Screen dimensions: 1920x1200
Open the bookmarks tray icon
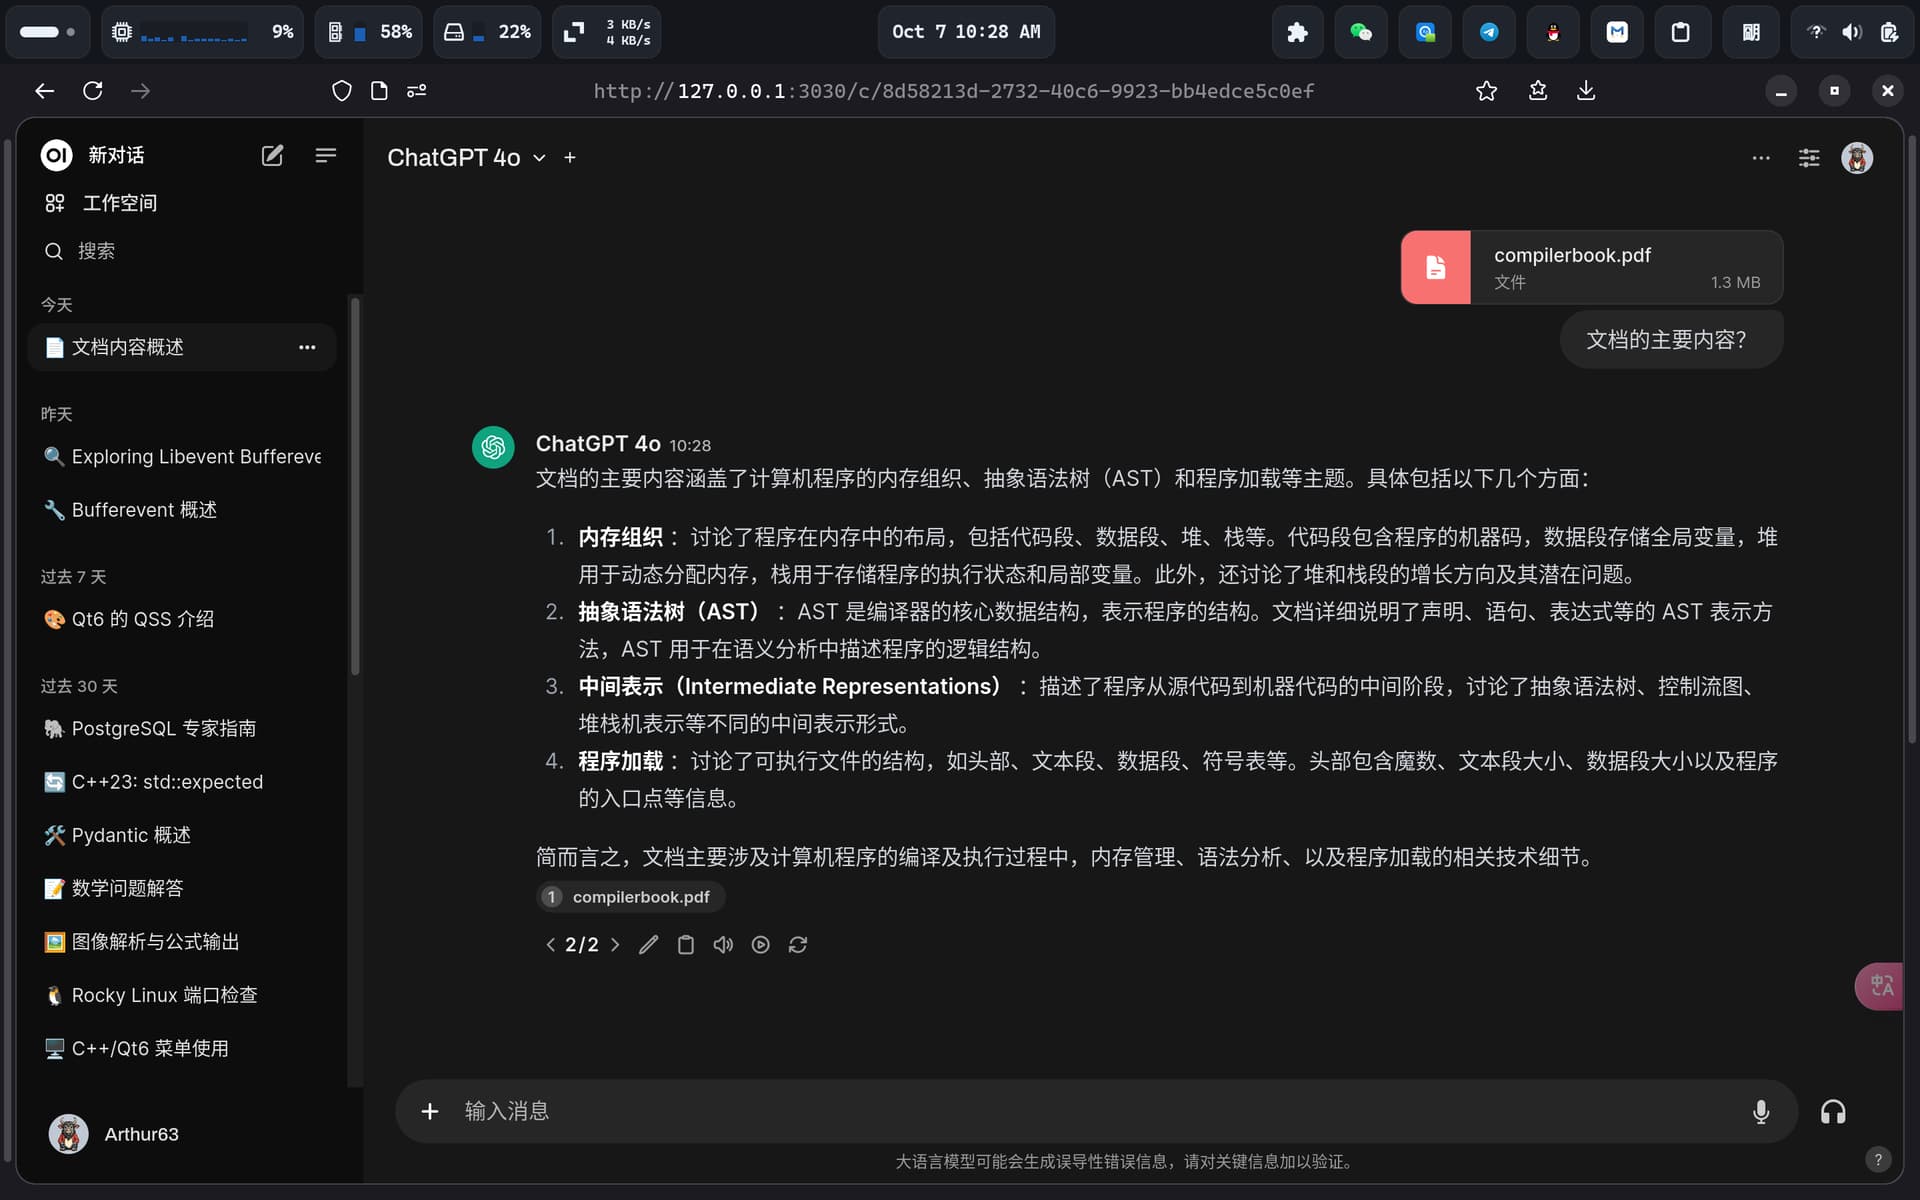(1538, 91)
